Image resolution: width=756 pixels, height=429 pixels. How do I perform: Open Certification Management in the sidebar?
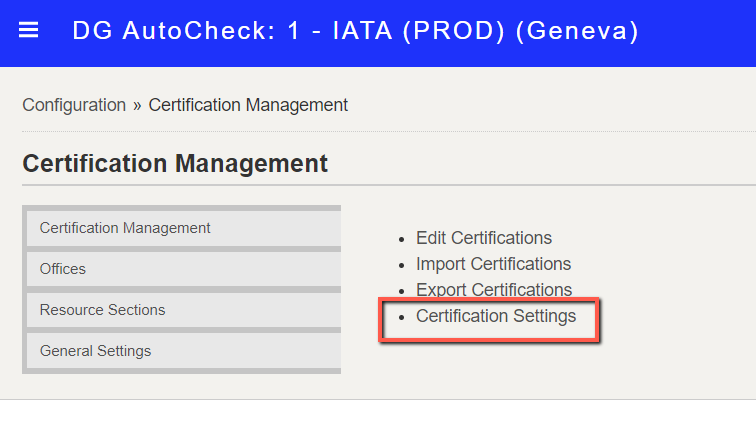tap(184, 228)
